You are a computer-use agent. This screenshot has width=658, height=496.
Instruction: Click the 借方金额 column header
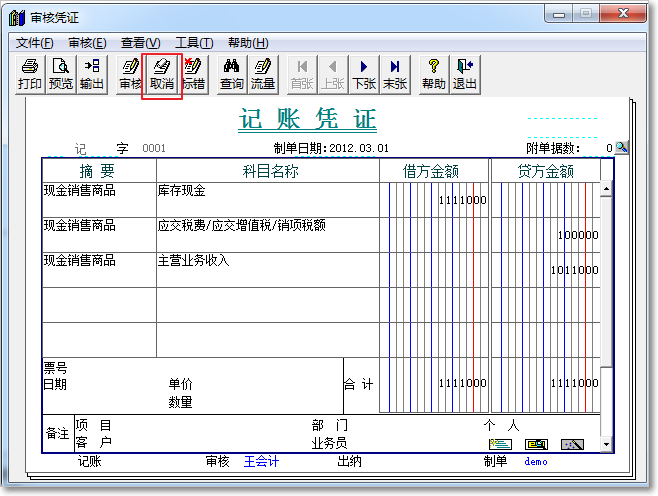point(434,171)
